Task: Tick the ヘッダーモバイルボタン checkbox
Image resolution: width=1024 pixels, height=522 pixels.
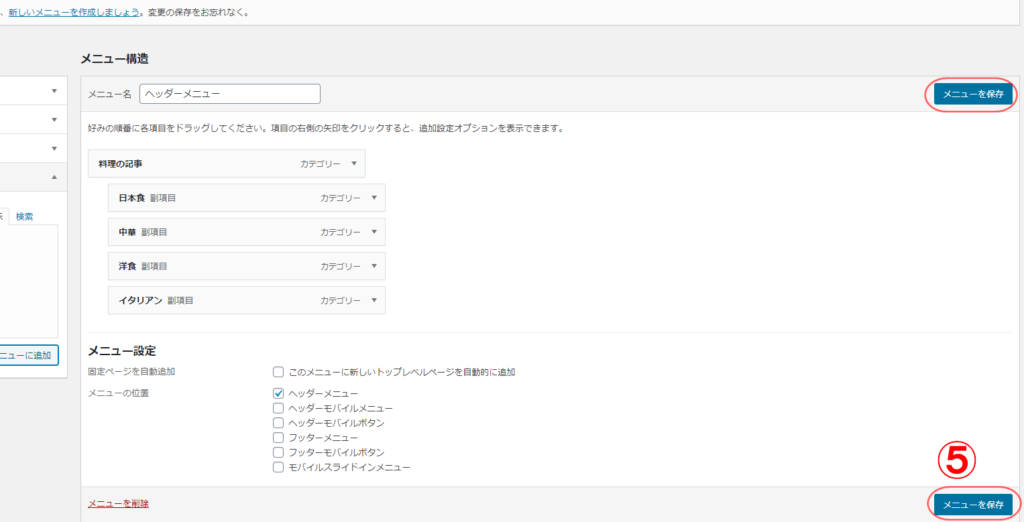Action: pos(279,423)
